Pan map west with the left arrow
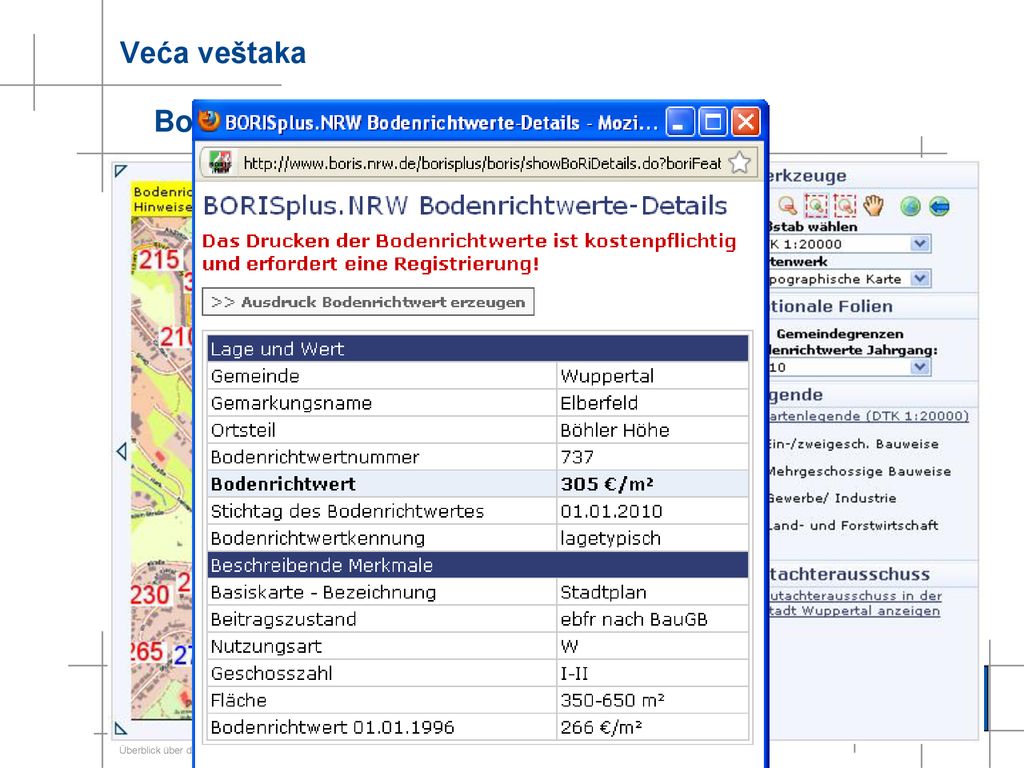 point(121,451)
